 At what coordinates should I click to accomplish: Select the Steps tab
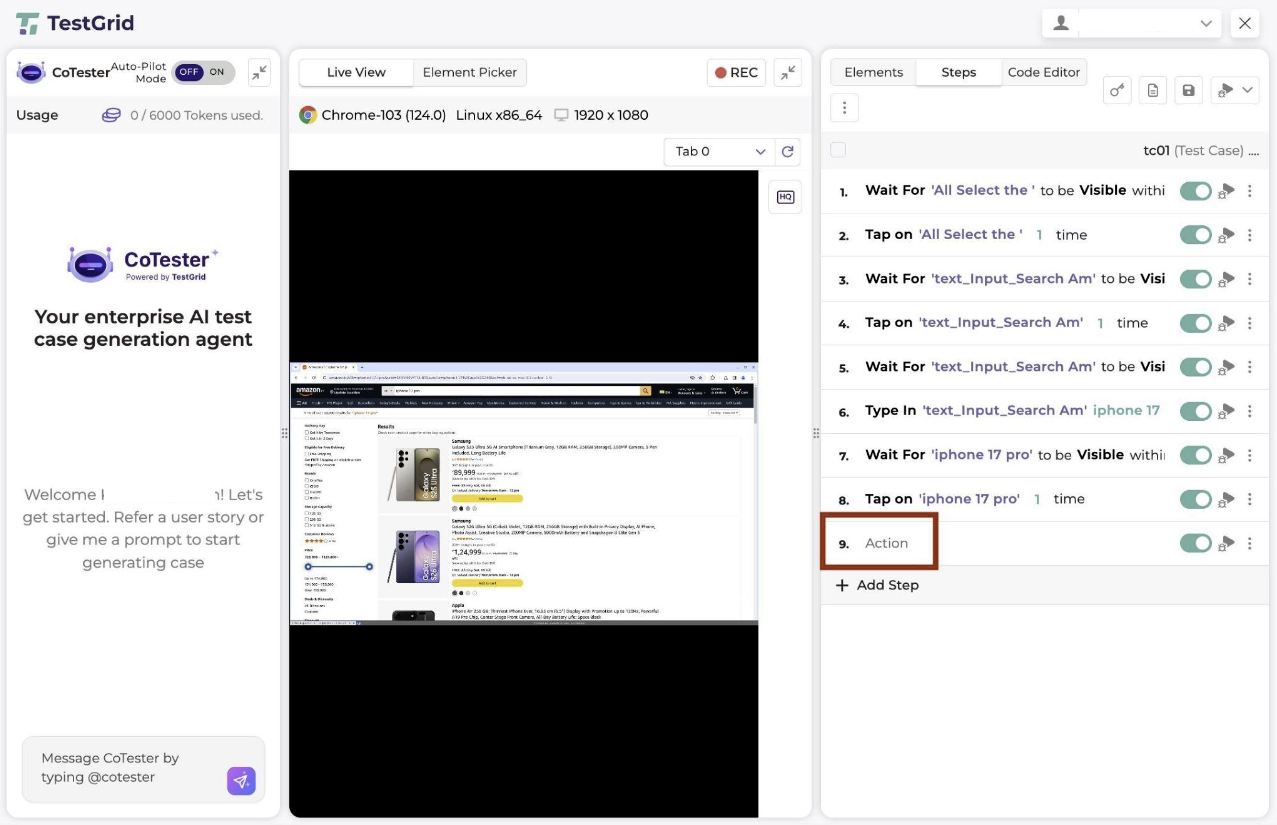(958, 72)
